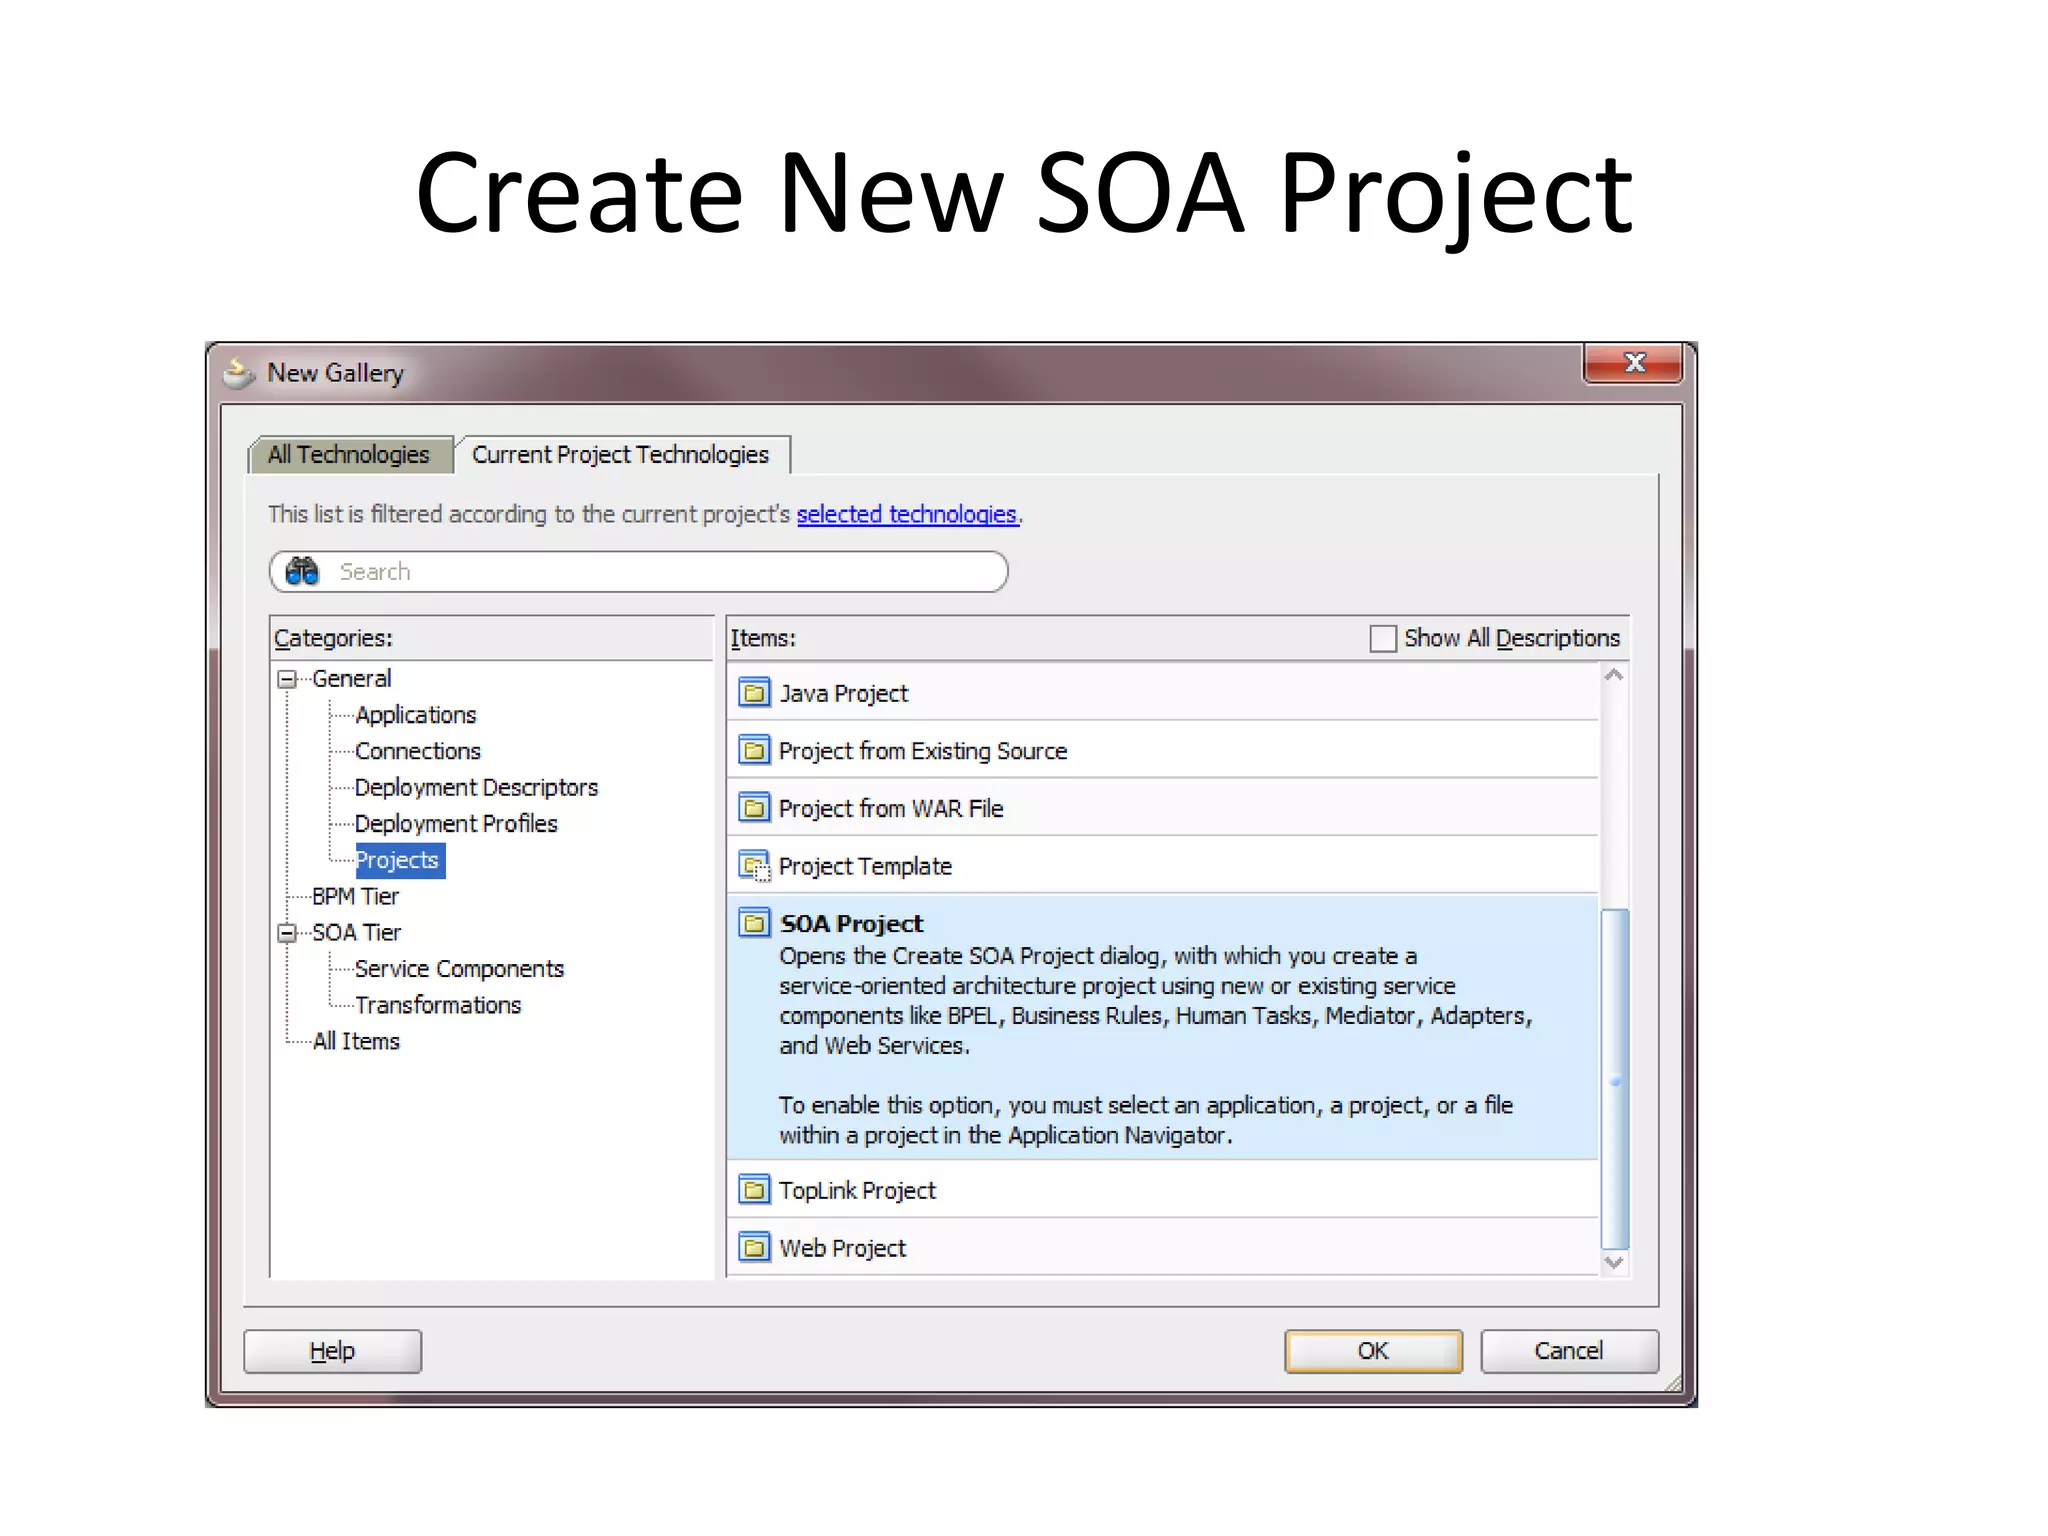Select the BPM Tier category
This screenshot has height=1536, width=2048.
pyautogui.click(x=355, y=896)
